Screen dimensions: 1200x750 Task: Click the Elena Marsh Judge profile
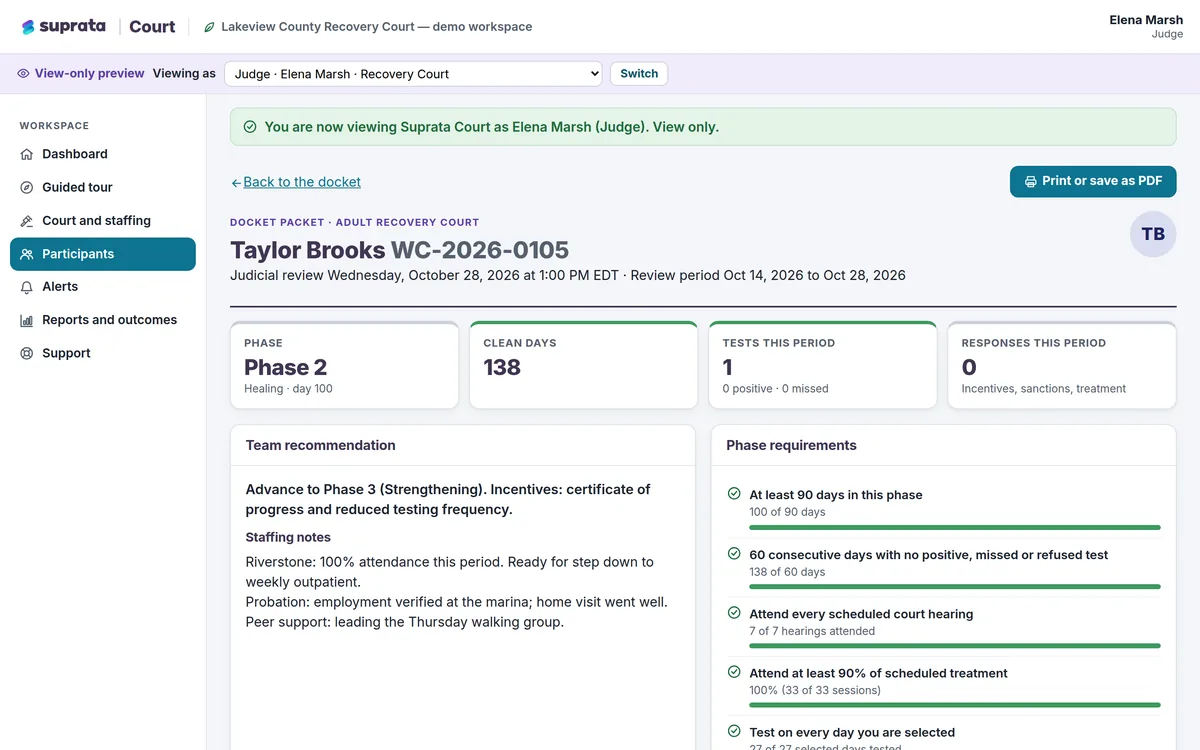(x=1146, y=27)
